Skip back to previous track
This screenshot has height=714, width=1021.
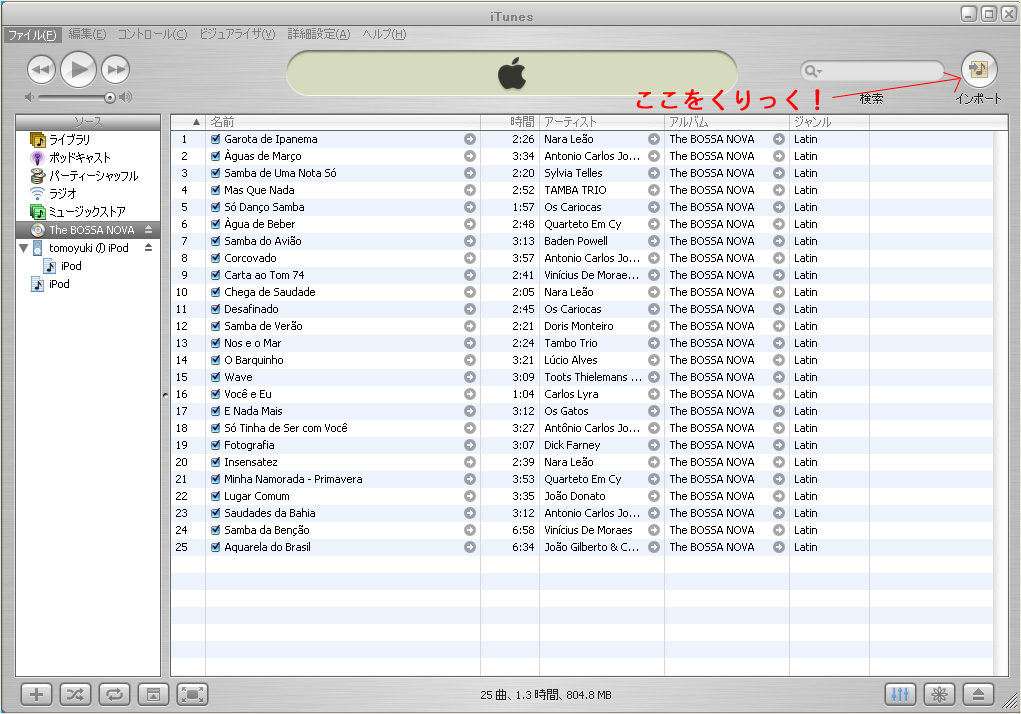click(41, 69)
